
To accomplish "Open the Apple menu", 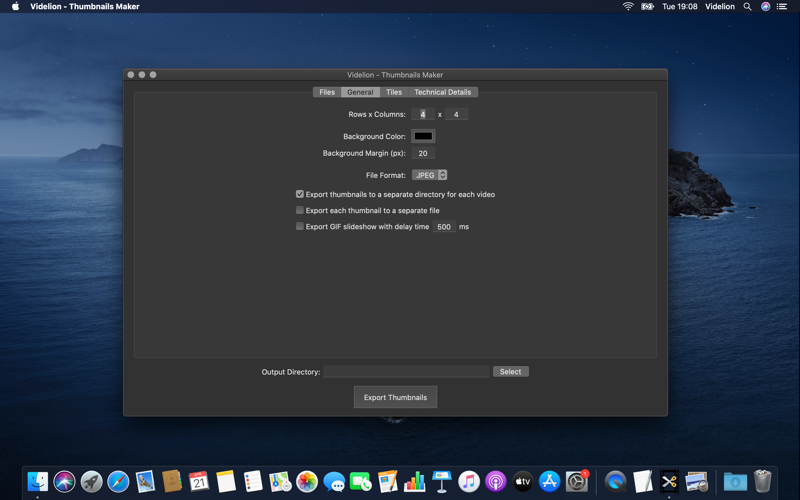I will 16,6.
